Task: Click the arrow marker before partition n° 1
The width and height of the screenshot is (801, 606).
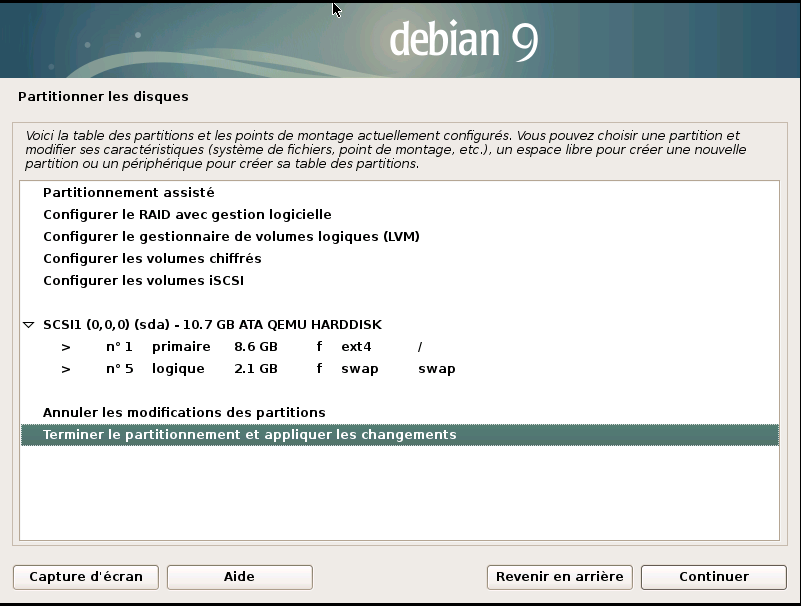Action: (x=66, y=347)
